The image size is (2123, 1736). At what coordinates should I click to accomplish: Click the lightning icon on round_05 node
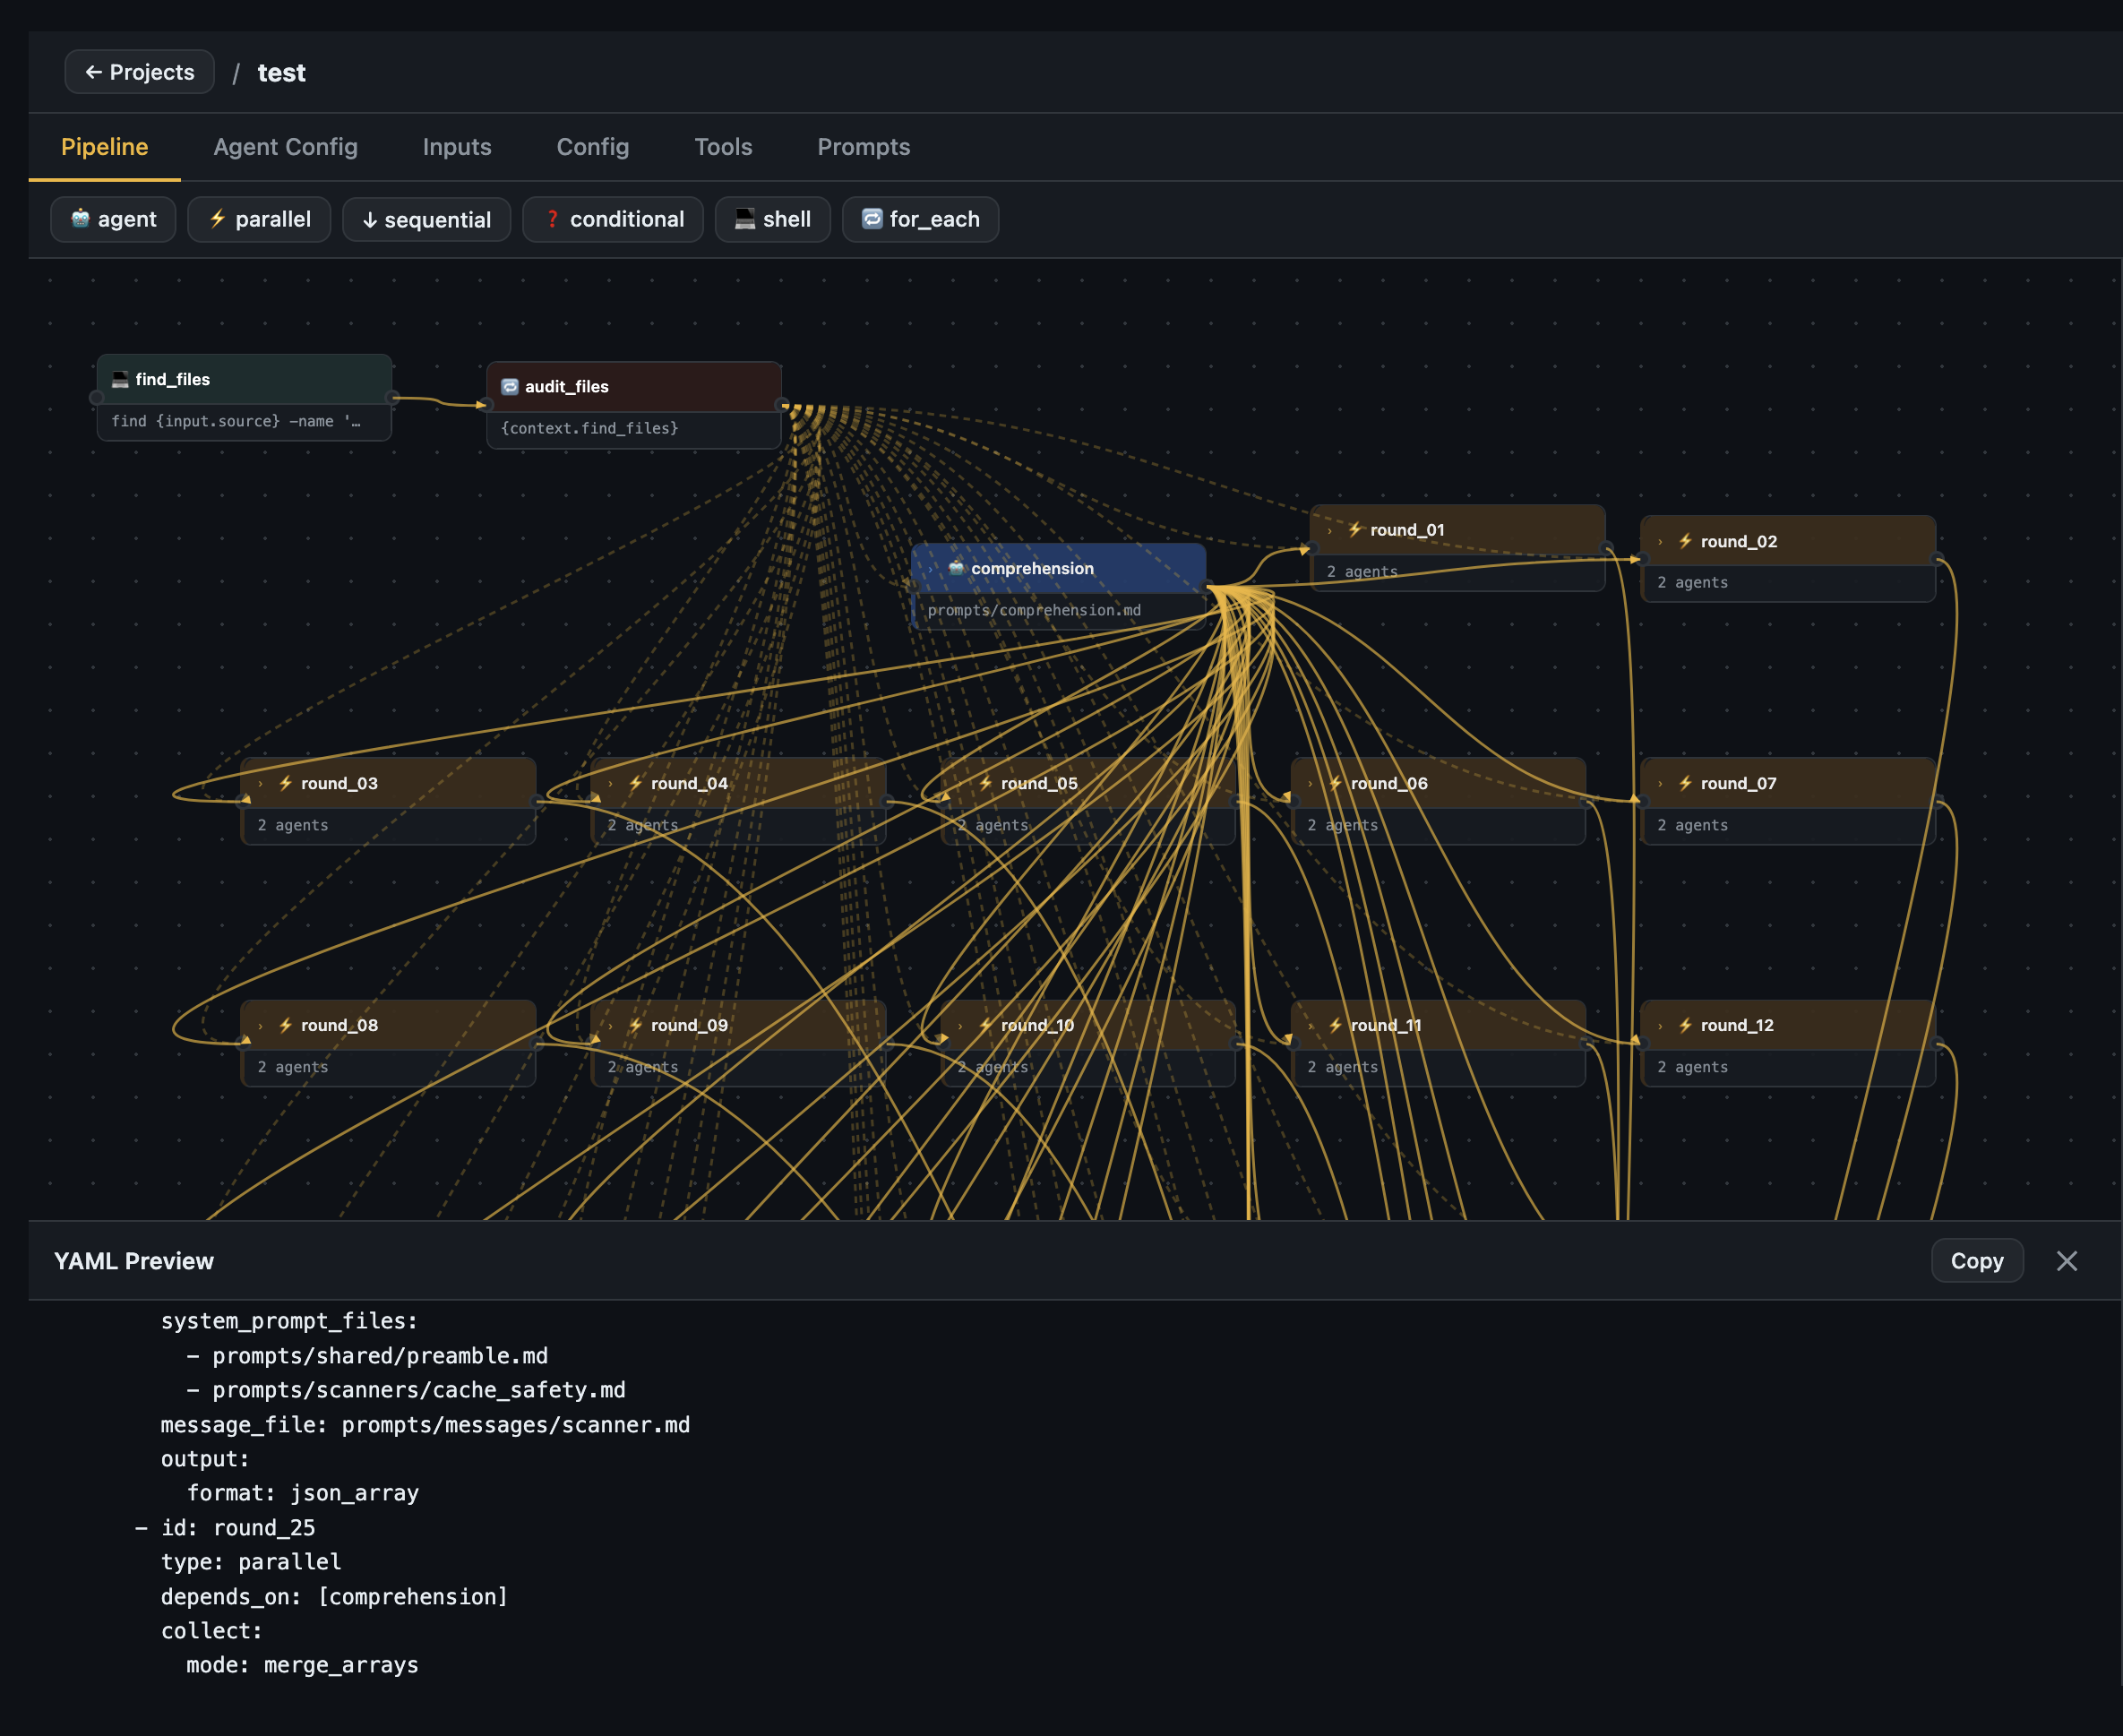[x=985, y=783]
